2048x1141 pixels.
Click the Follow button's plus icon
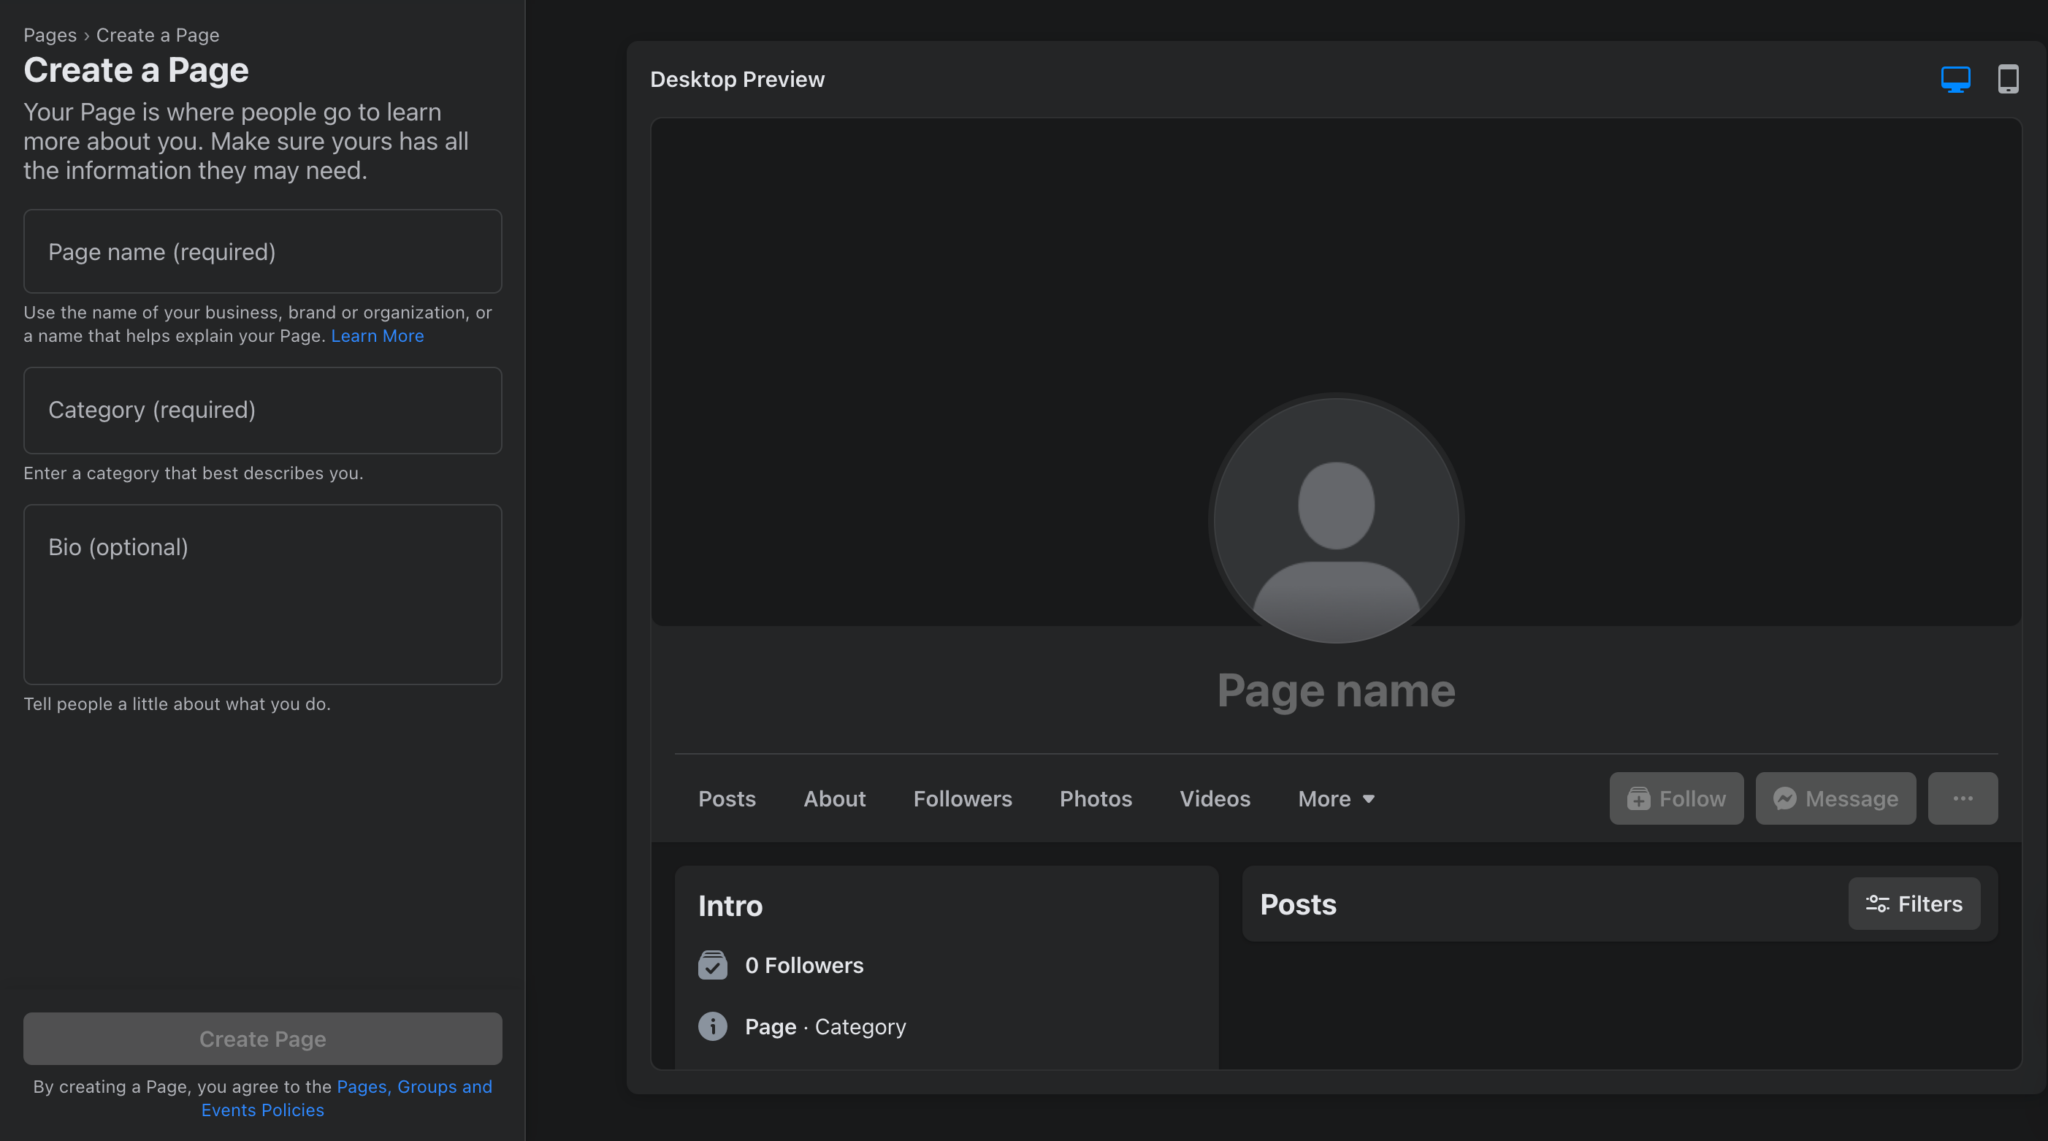tap(1637, 798)
